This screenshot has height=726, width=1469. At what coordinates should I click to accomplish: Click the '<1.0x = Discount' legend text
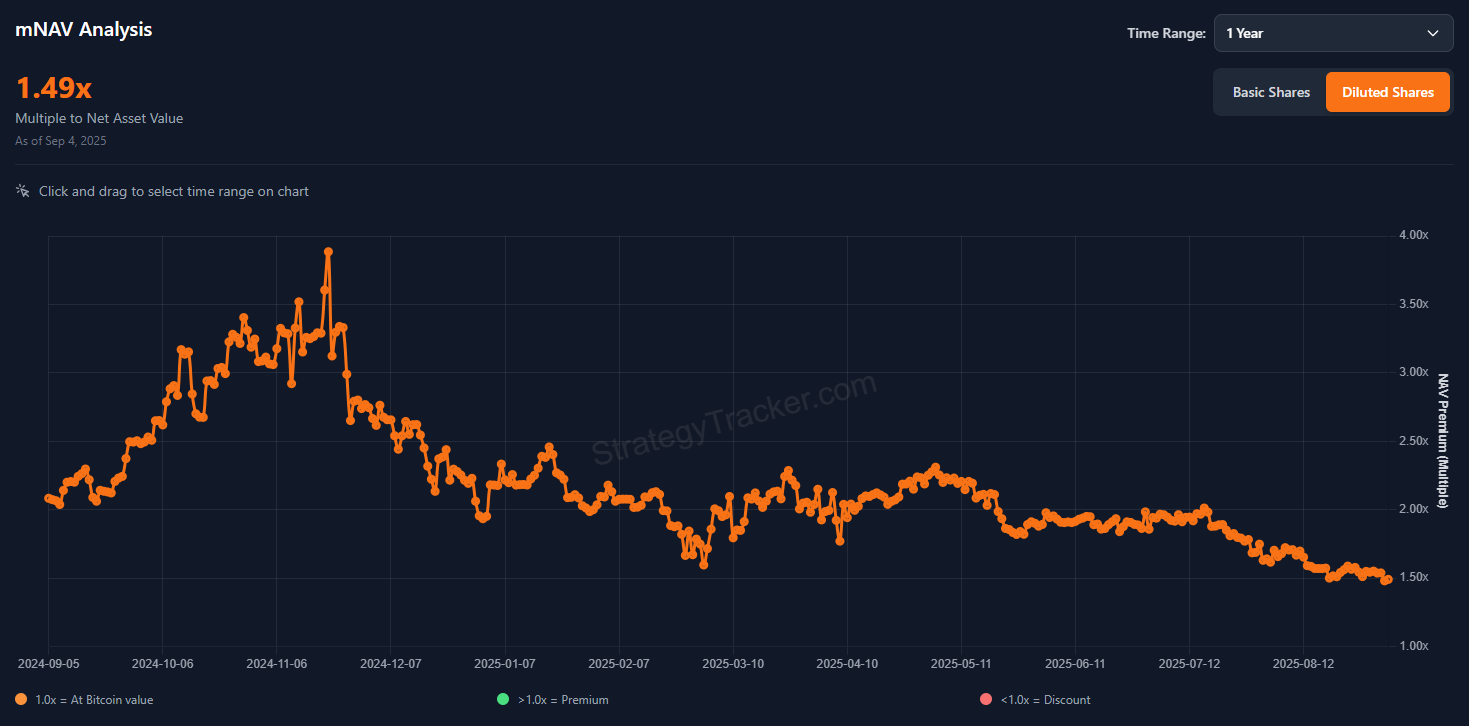pyautogui.click(x=1045, y=700)
